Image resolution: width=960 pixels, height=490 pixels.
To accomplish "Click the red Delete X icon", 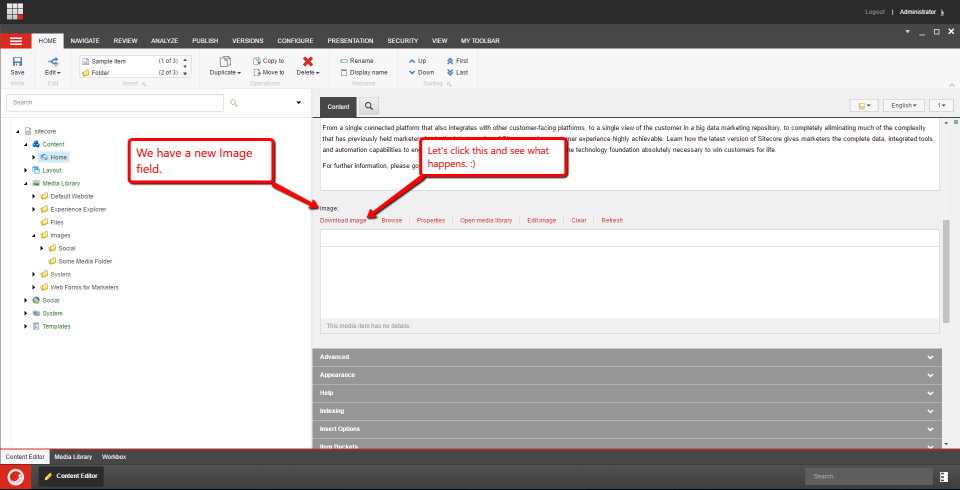I will [x=307, y=62].
